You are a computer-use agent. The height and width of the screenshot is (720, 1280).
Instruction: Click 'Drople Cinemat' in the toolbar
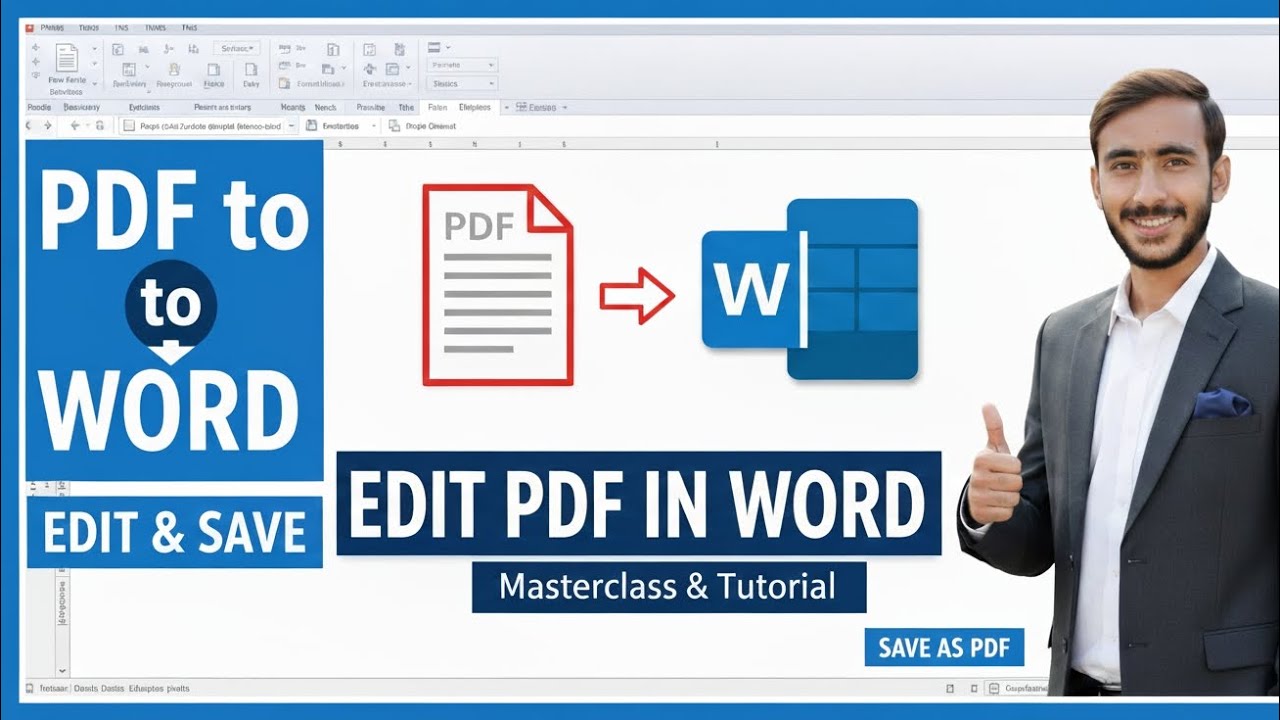click(x=430, y=126)
